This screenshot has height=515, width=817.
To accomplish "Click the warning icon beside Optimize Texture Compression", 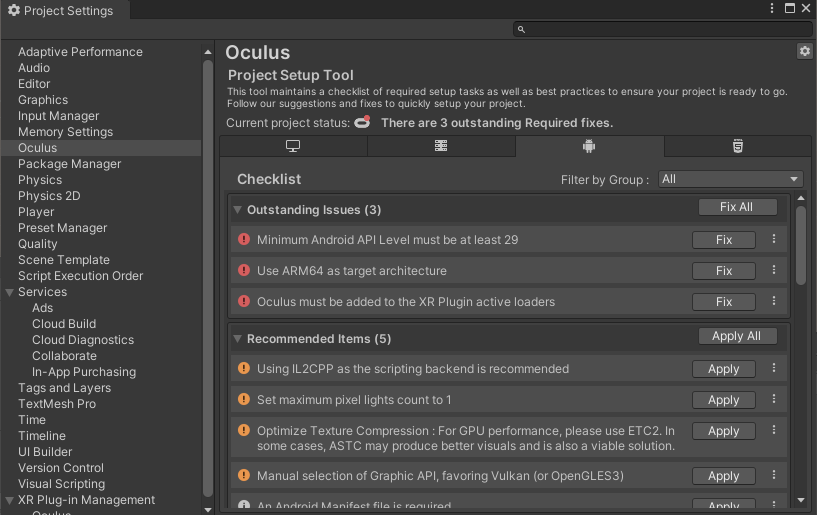I will tap(244, 431).
